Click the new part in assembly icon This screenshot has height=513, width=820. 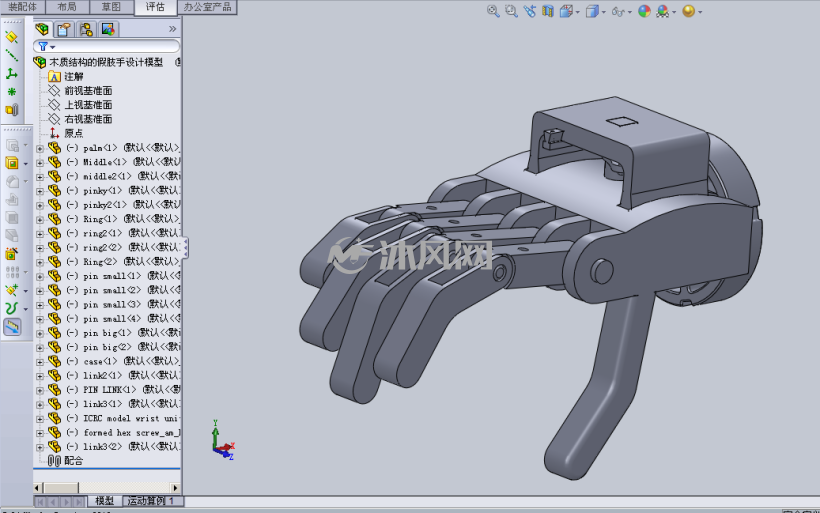(12, 254)
